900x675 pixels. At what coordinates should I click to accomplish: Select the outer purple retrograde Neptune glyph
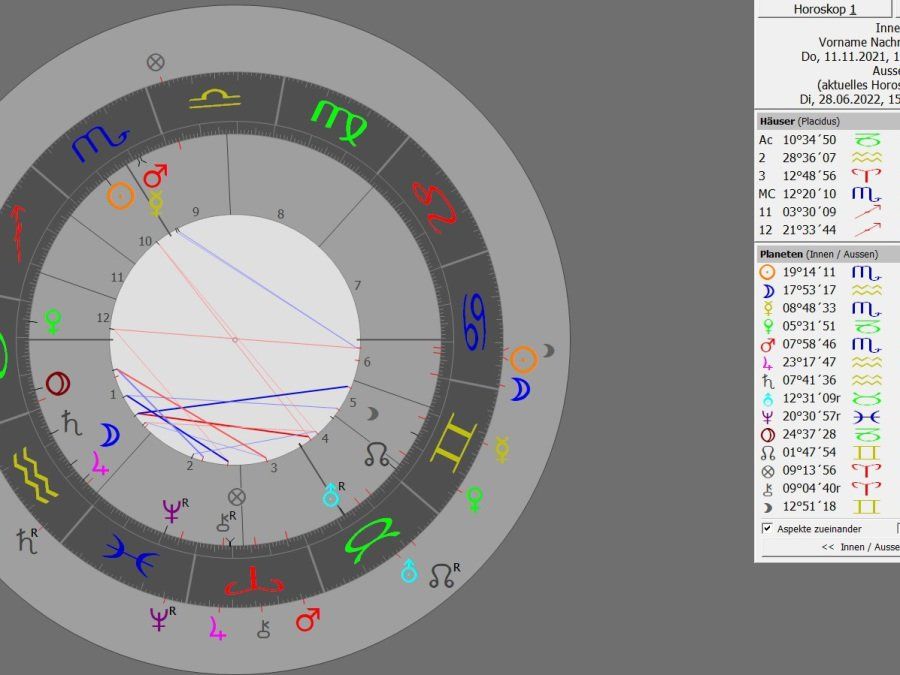[x=159, y=620]
